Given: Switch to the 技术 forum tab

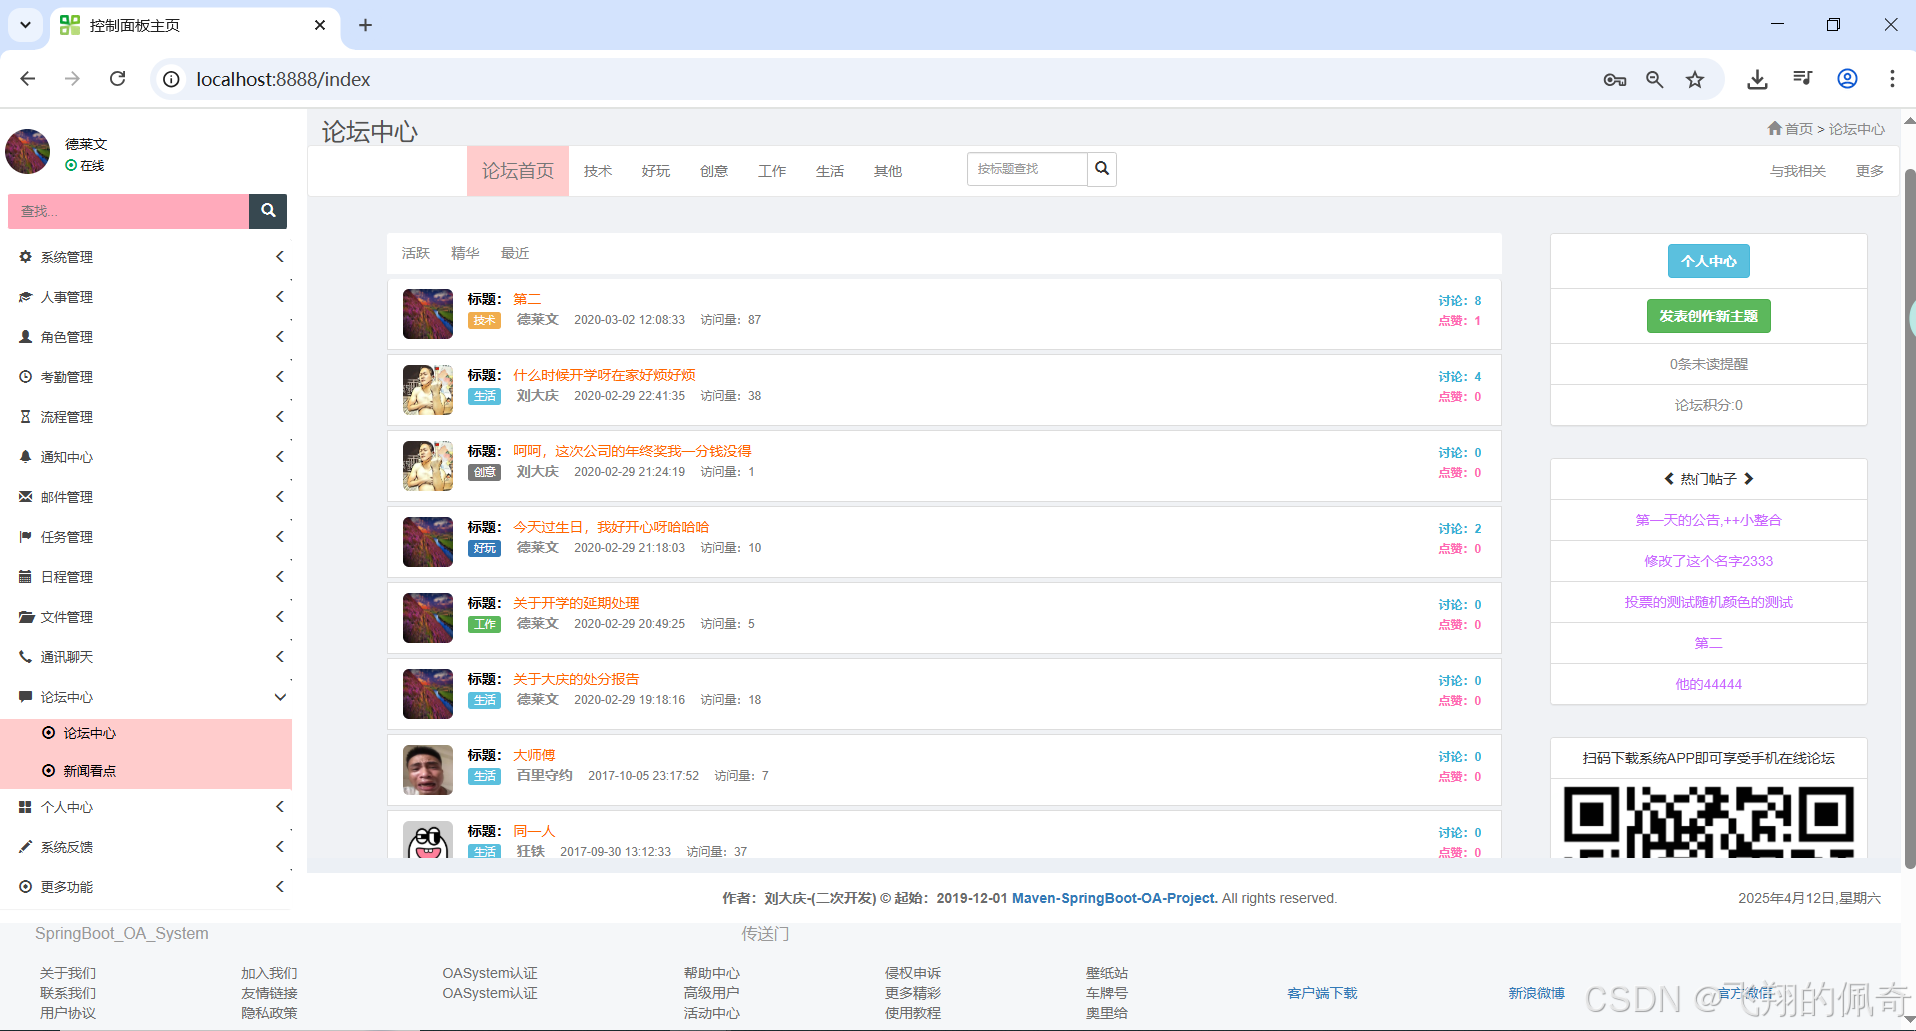Looking at the screenshot, I should 597,170.
